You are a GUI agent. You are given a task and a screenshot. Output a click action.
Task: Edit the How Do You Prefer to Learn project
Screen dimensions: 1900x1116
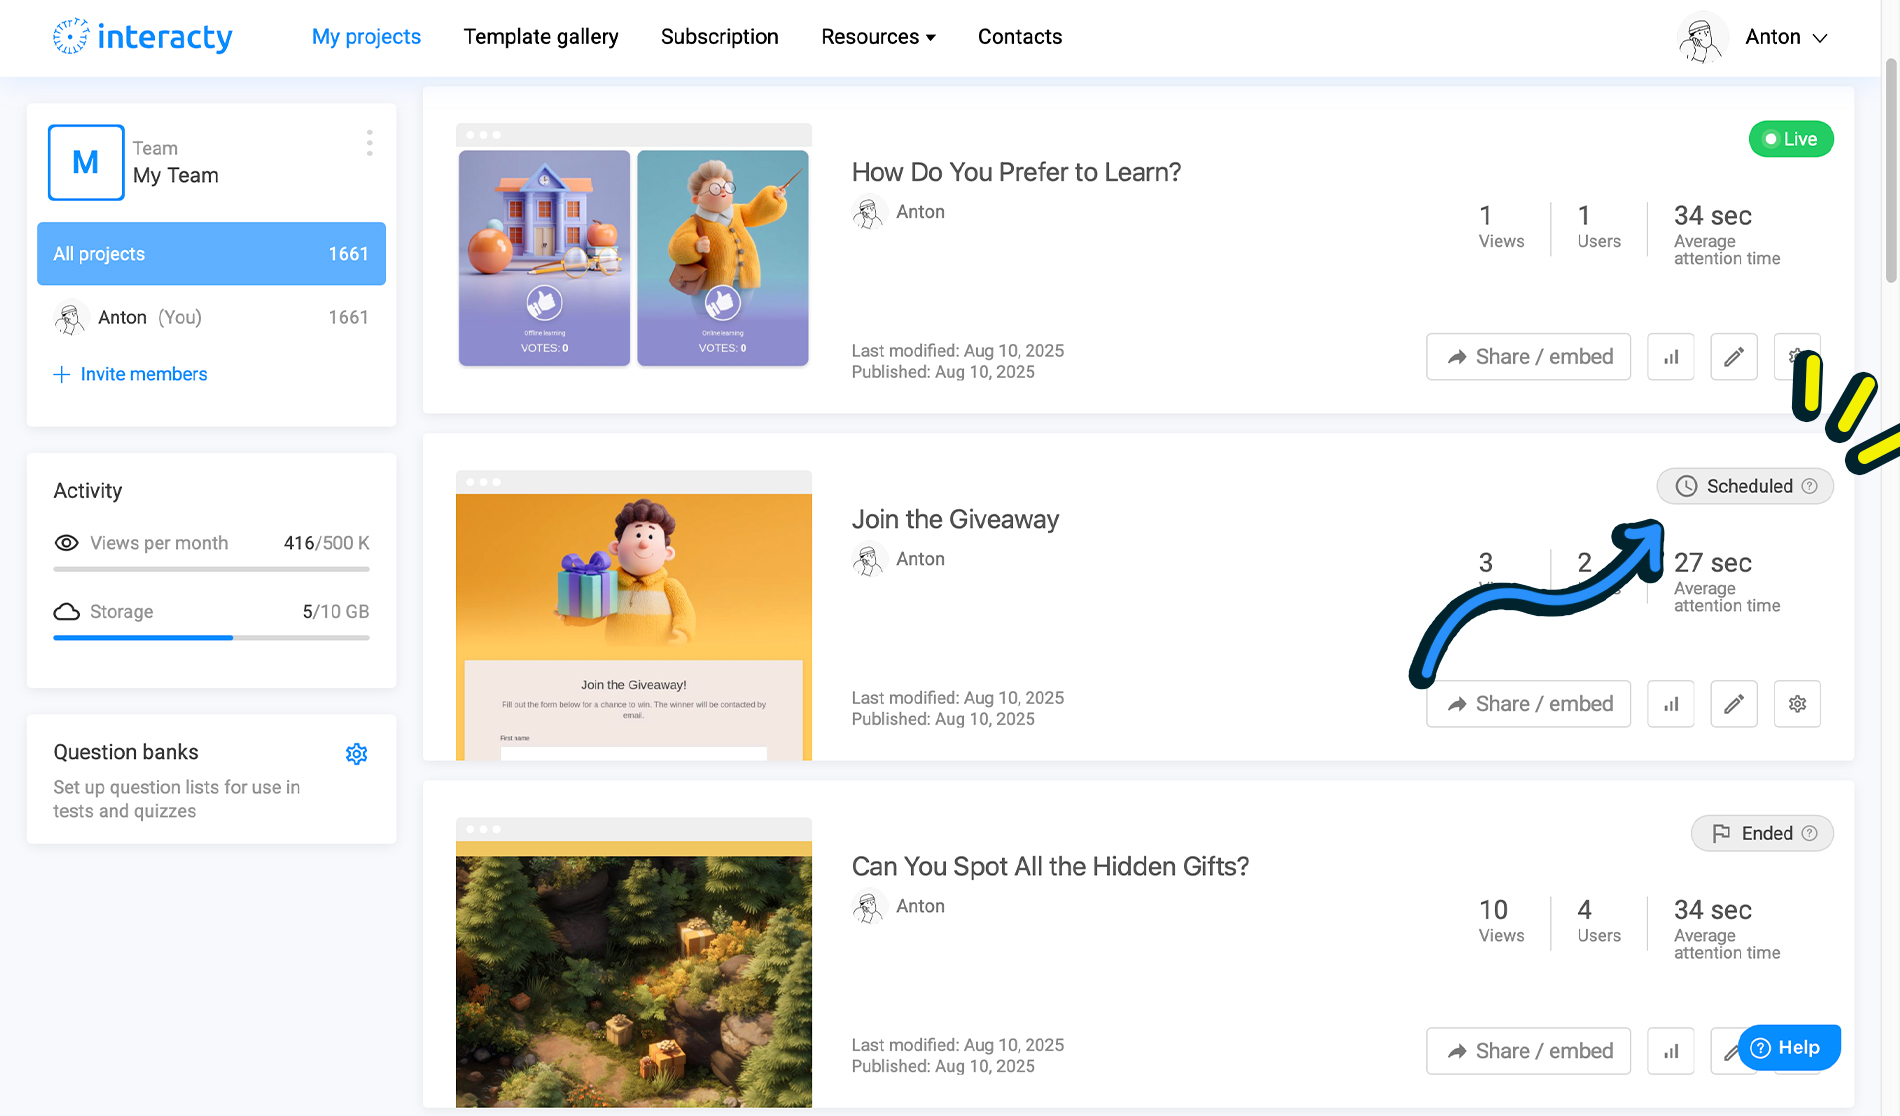coord(1733,357)
